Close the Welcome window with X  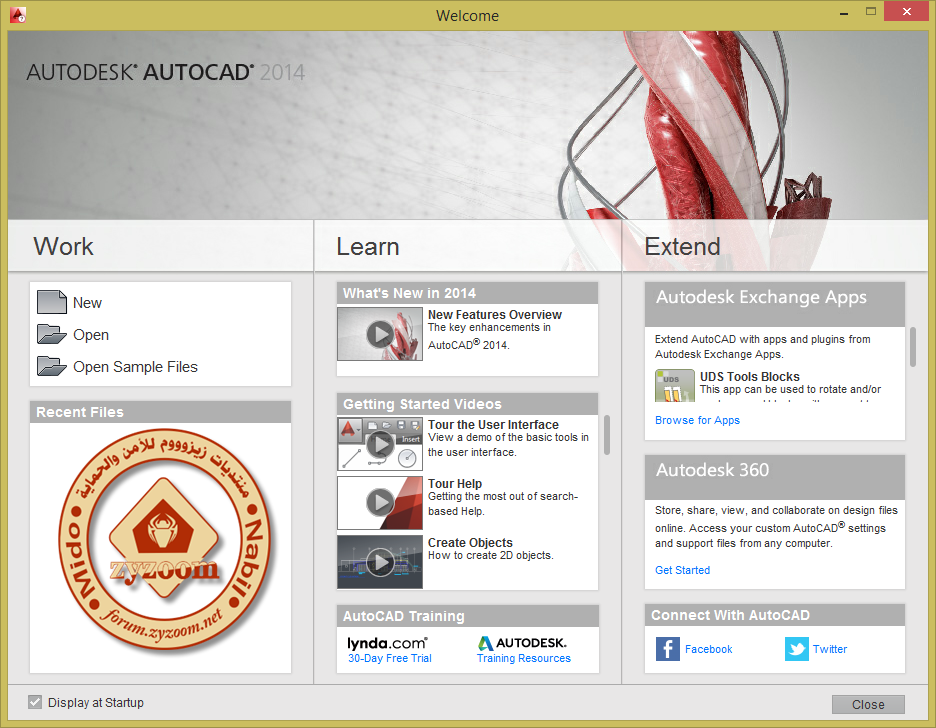[x=906, y=12]
